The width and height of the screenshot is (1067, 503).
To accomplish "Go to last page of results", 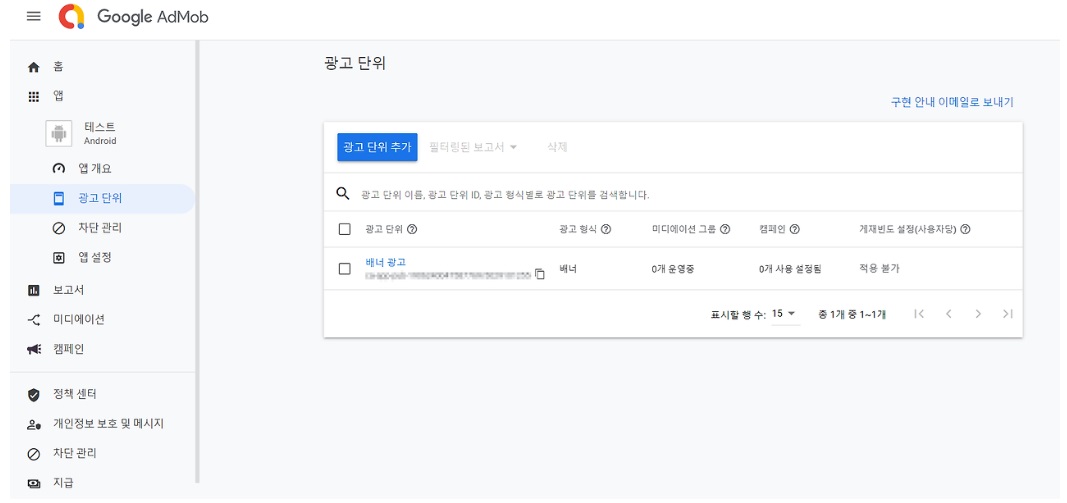I will [x=1008, y=314].
